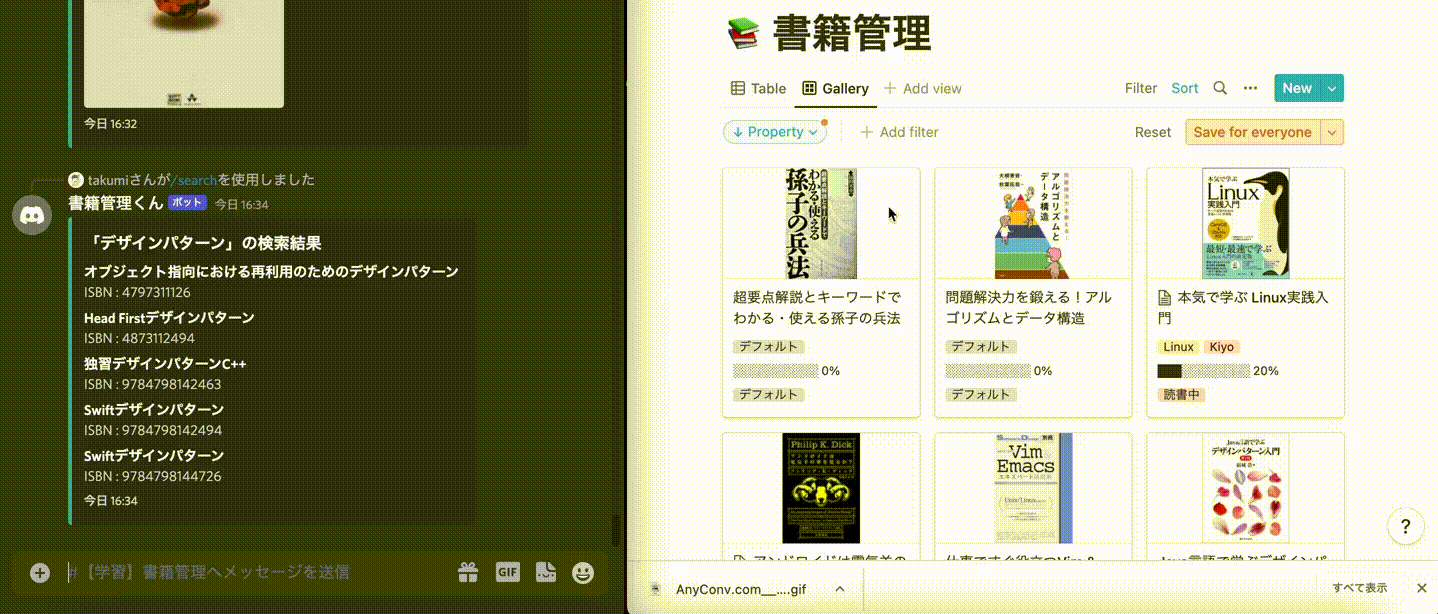Image resolution: width=1438 pixels, height=614 pixels.
Task: Click Save for everyone
Action: pos(1252,132)
